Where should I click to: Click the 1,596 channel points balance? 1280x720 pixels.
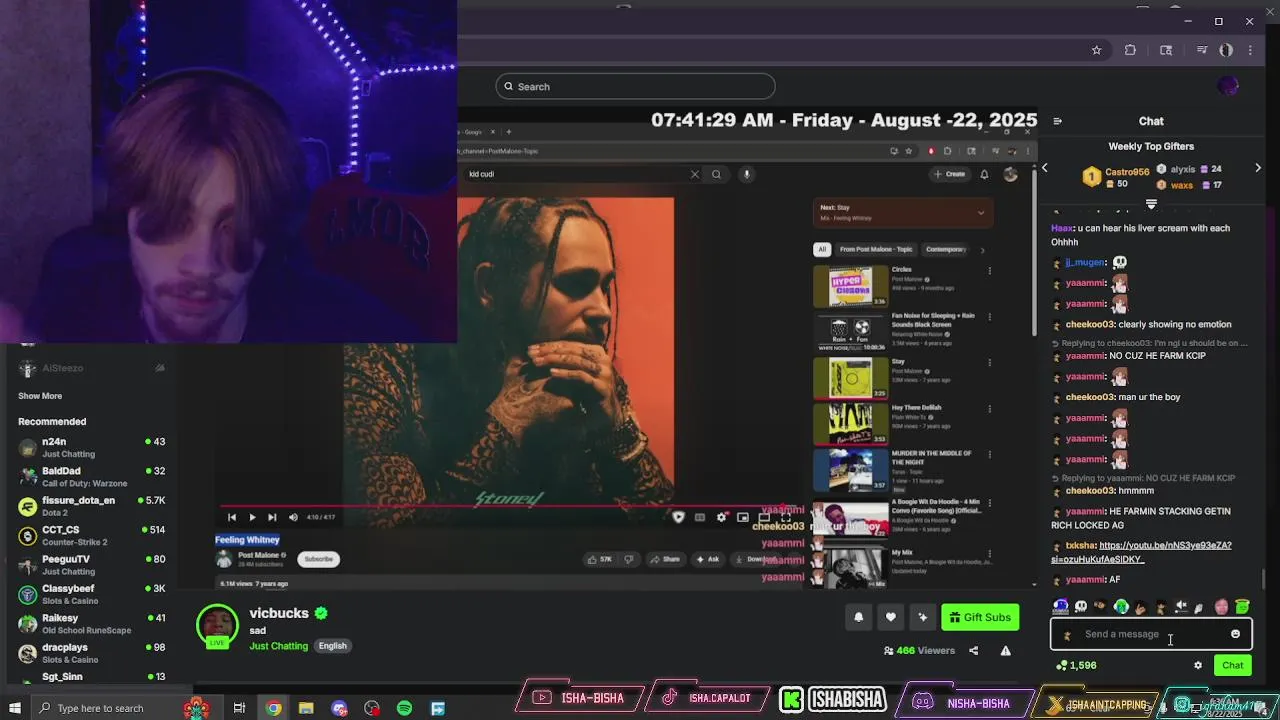1076,665
